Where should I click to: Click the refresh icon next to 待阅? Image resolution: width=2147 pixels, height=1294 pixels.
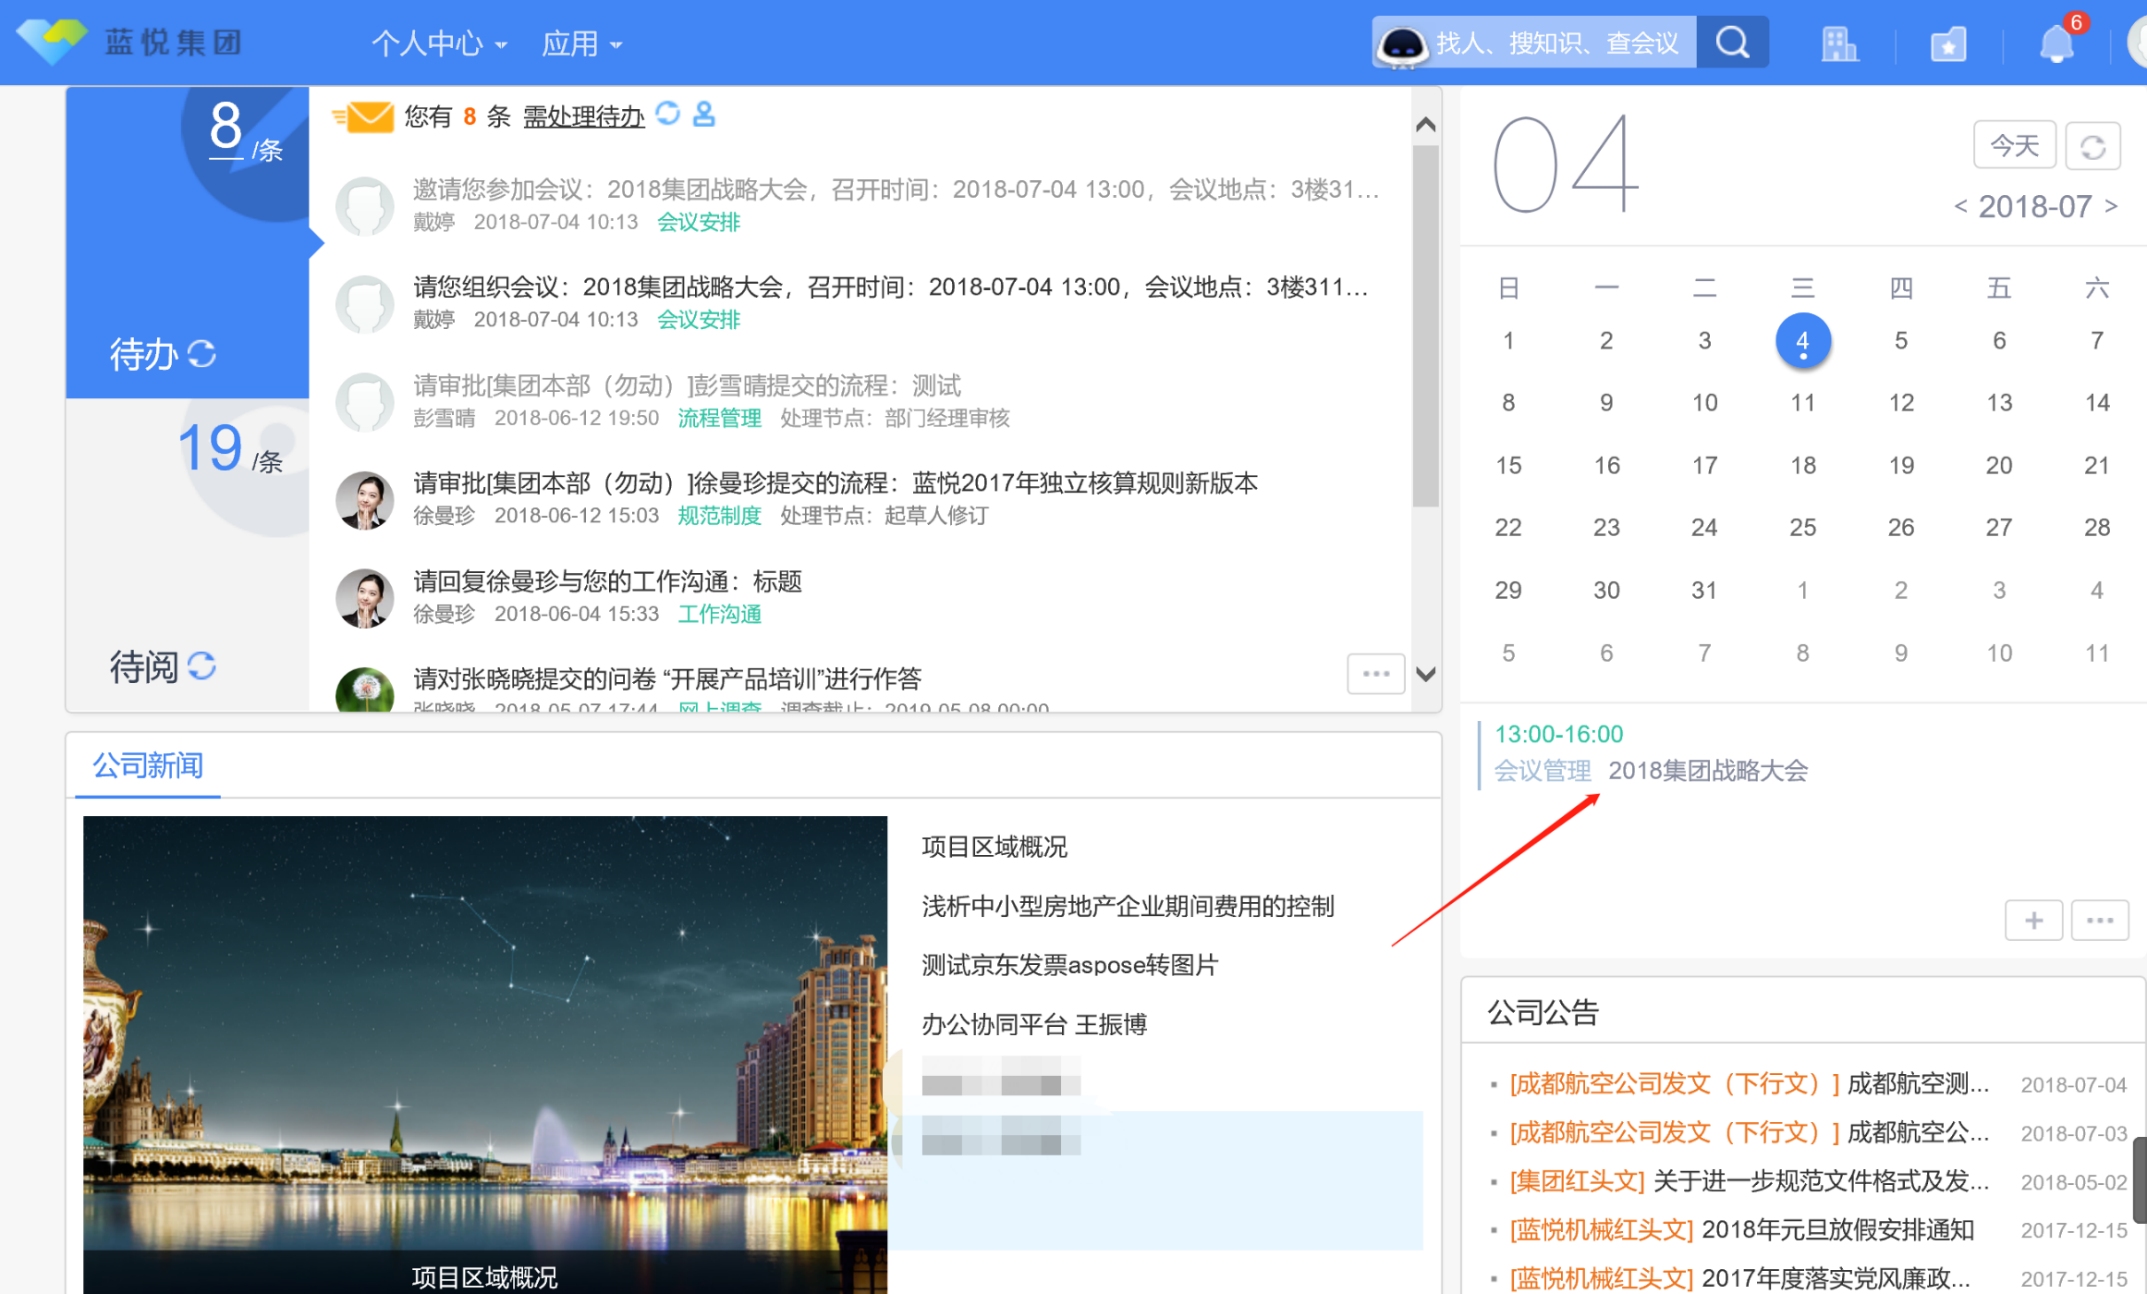pos(202,666)
